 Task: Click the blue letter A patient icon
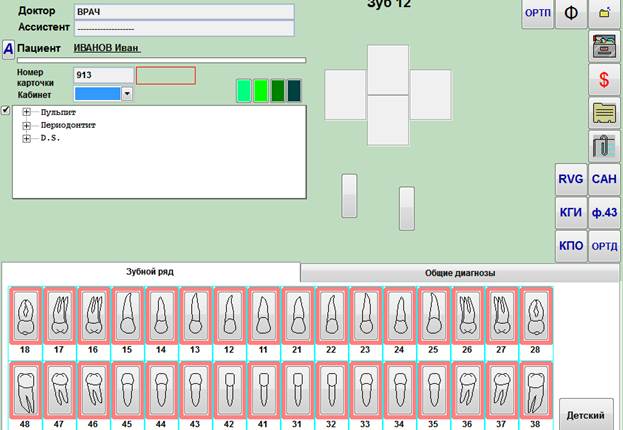tap(8, 48)
